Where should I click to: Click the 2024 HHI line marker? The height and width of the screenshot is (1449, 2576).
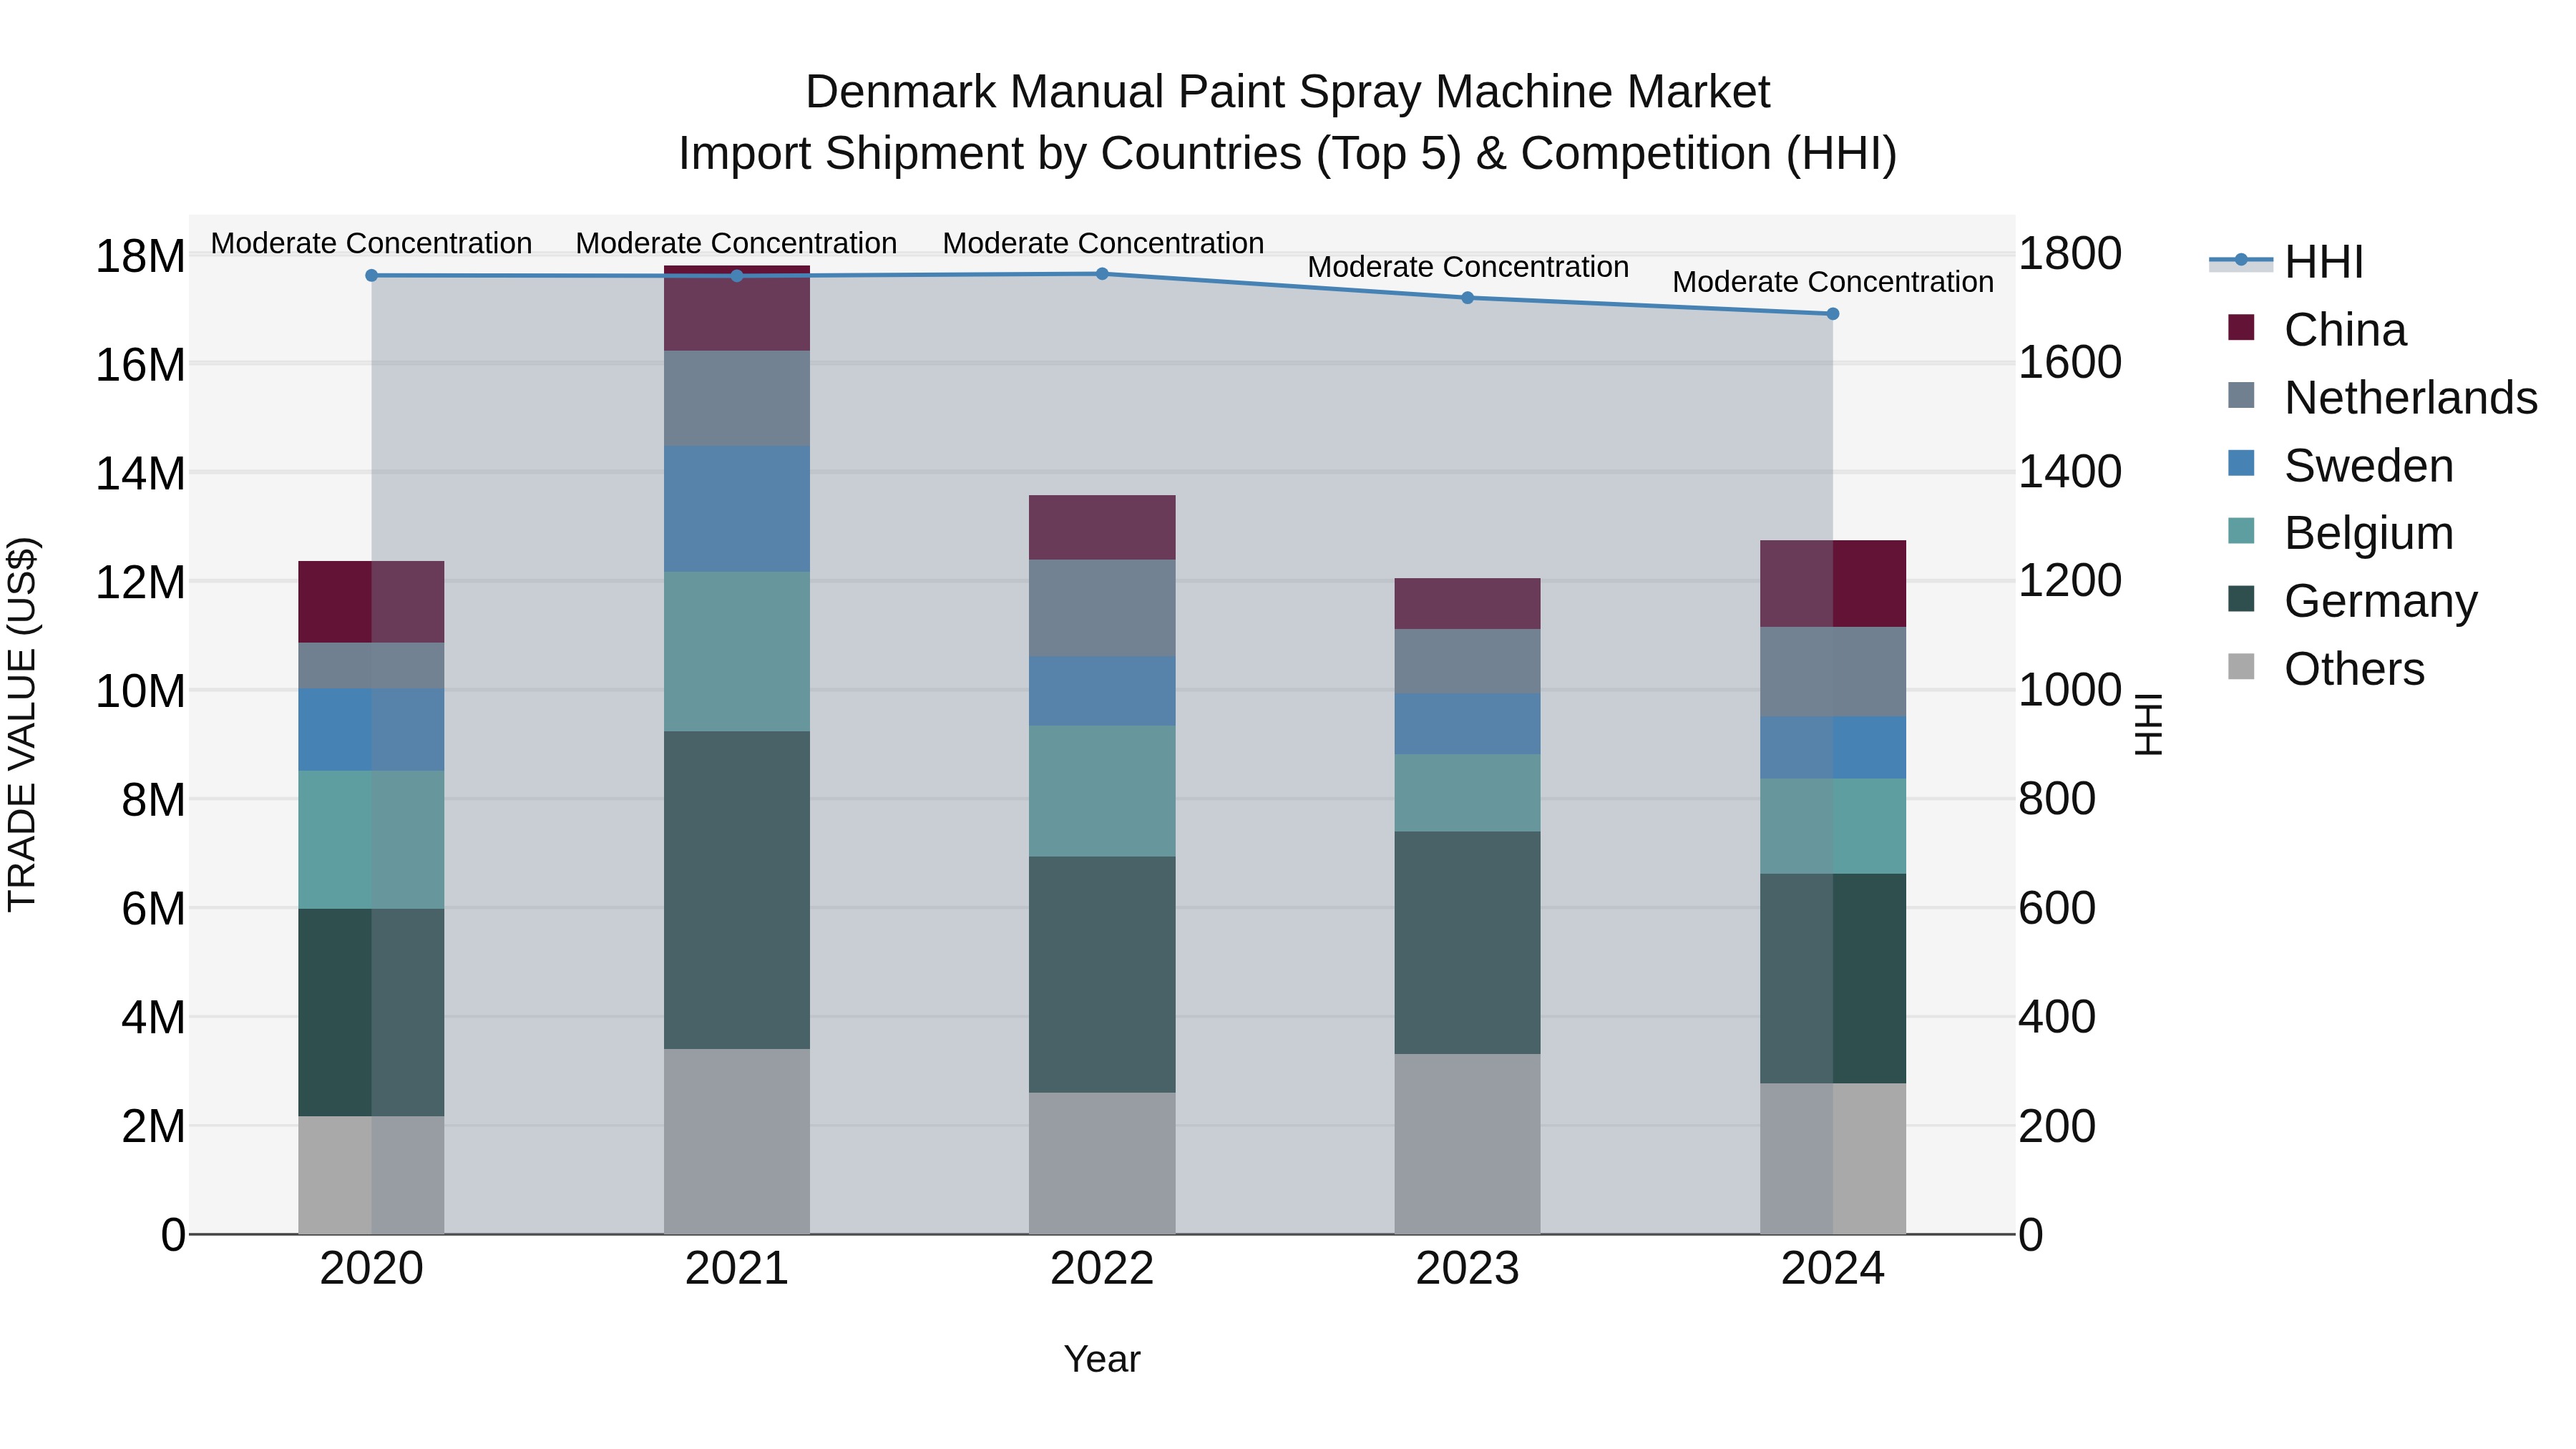[1833, 314]
